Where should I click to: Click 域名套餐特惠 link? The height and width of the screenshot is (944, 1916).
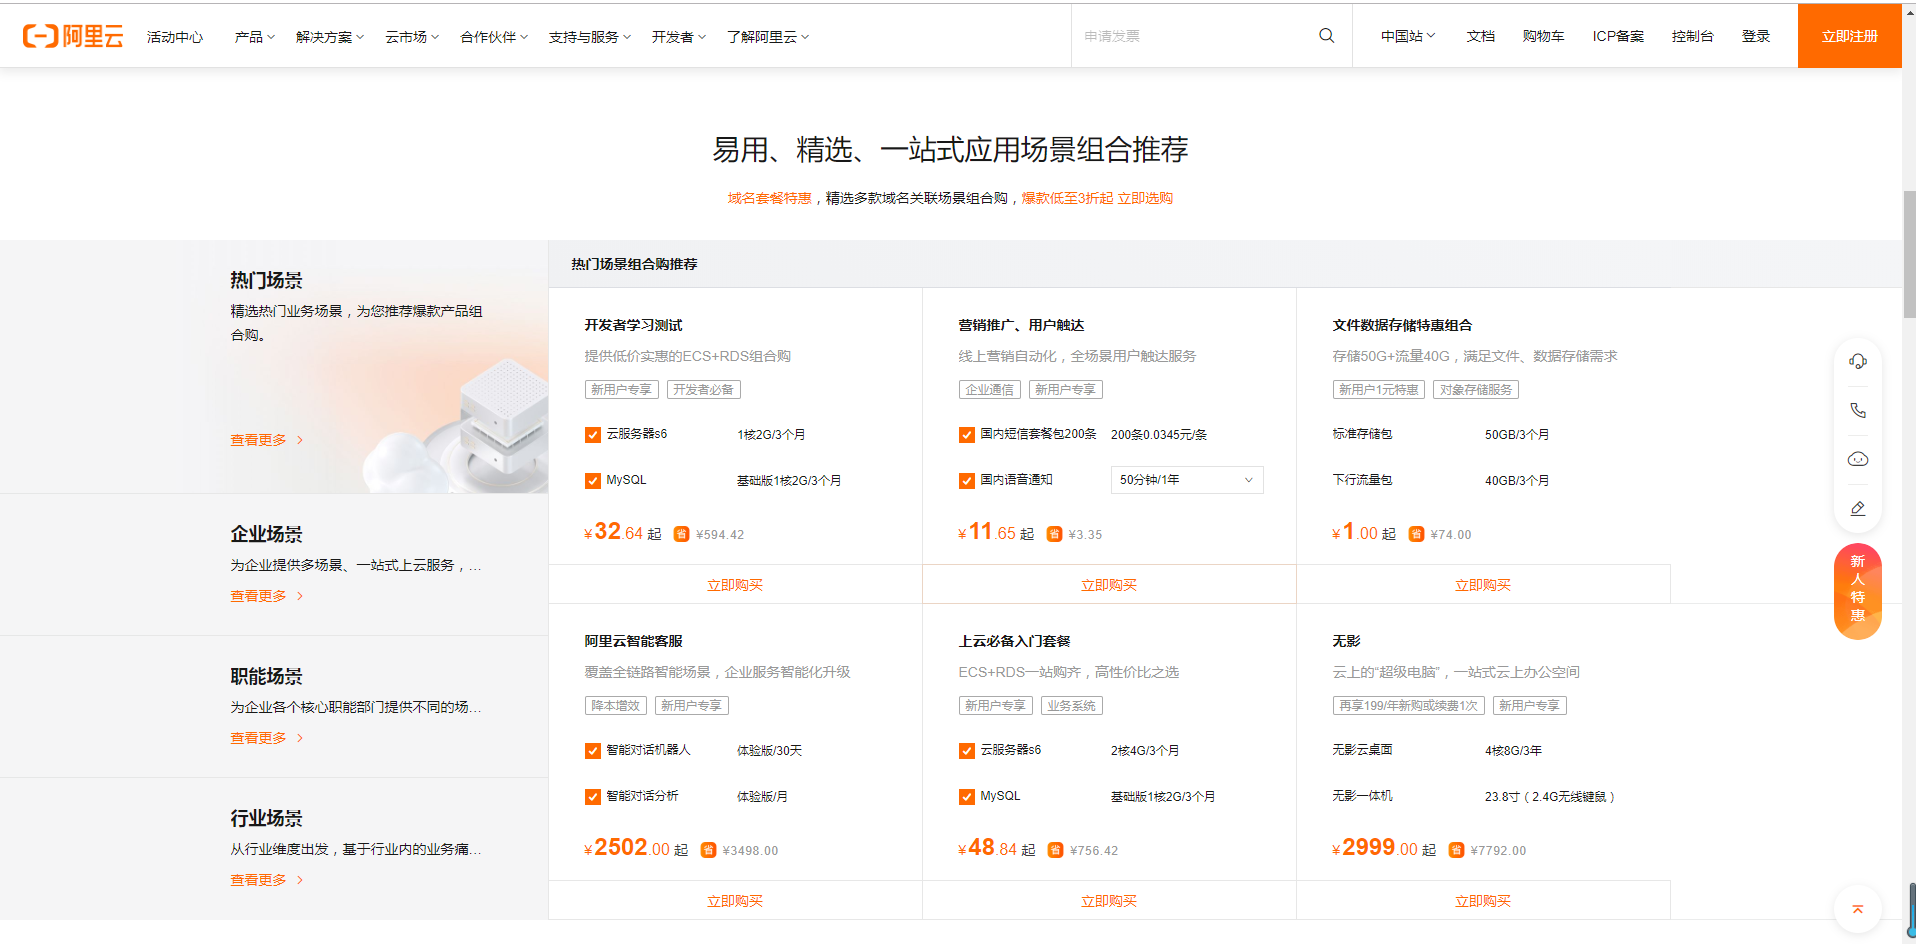click(769, 198)
